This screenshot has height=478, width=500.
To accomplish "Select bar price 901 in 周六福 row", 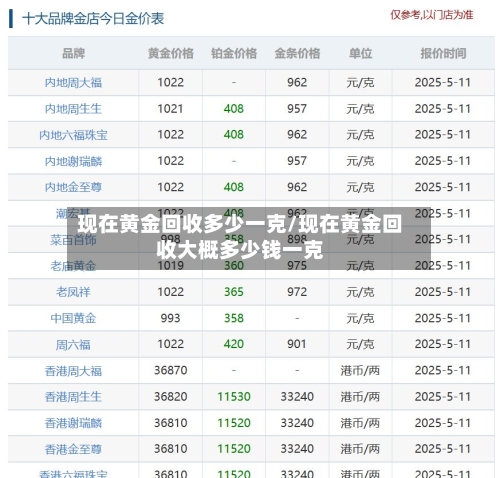I will click(x=297, y=344).
